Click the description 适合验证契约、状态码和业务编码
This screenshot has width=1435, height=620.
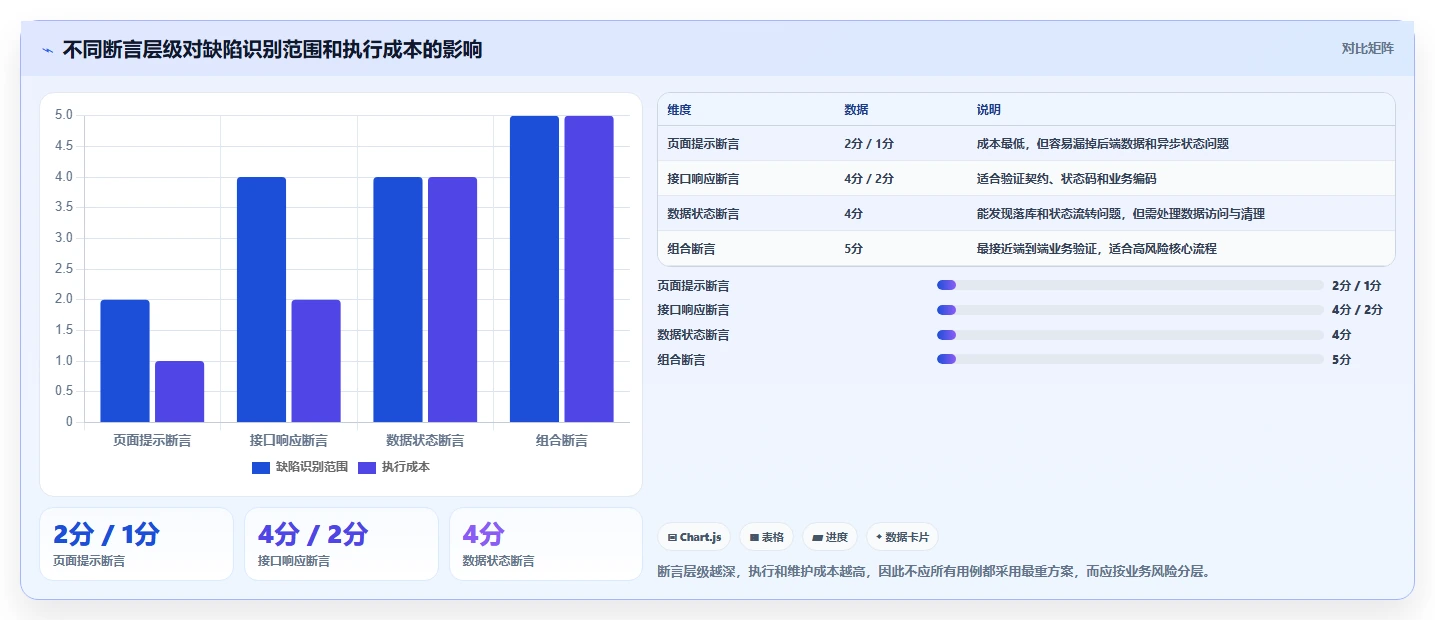click(x=1067, y=179)
